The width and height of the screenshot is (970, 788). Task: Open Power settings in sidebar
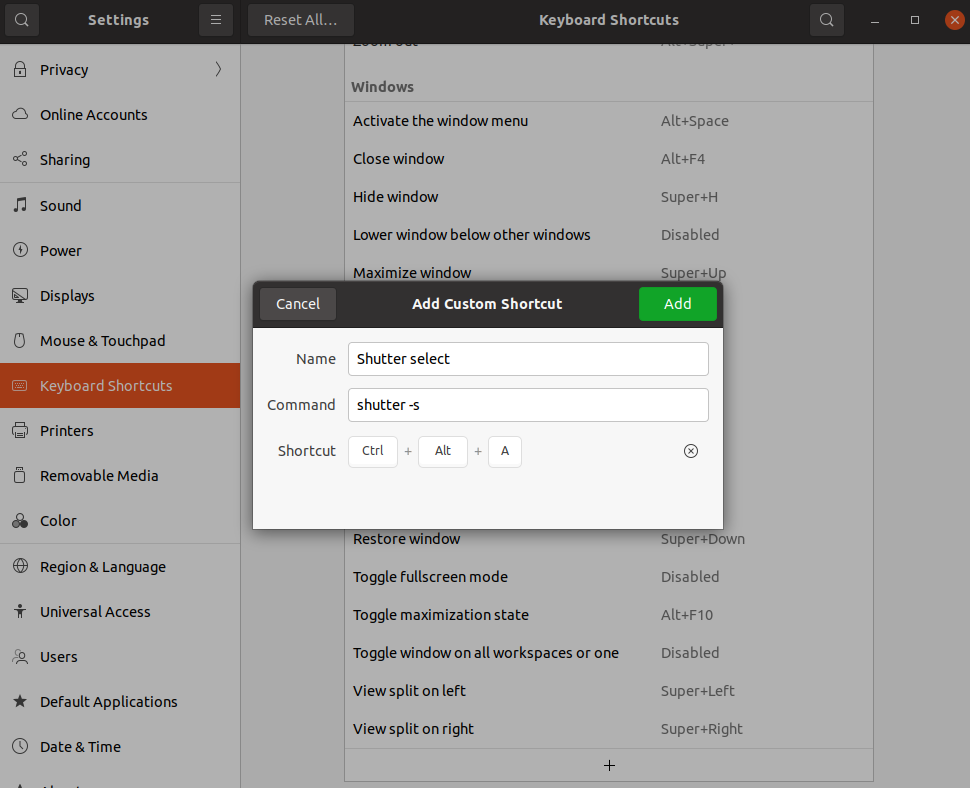point(120,251)
